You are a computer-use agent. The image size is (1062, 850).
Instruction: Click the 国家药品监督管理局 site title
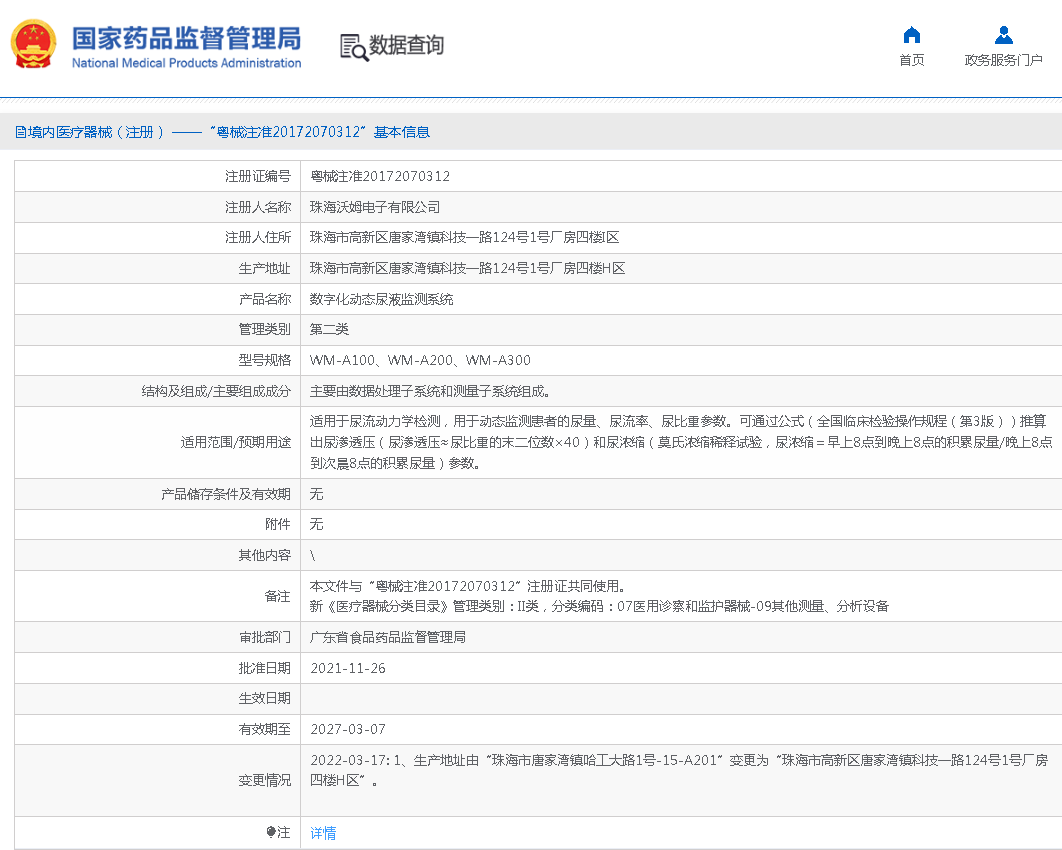186,37
